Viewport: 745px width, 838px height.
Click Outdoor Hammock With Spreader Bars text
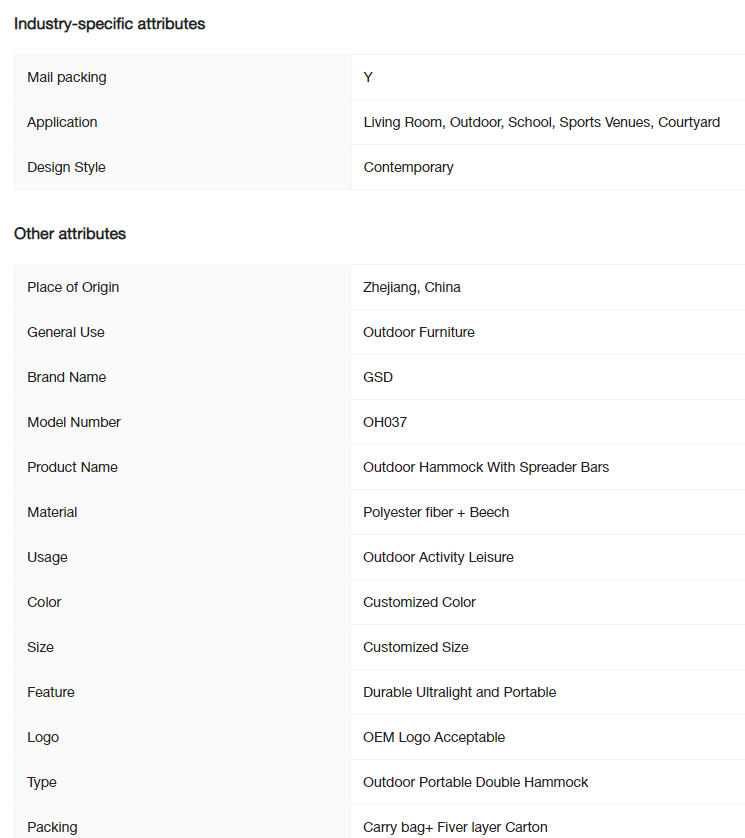(x=486, y=467)
